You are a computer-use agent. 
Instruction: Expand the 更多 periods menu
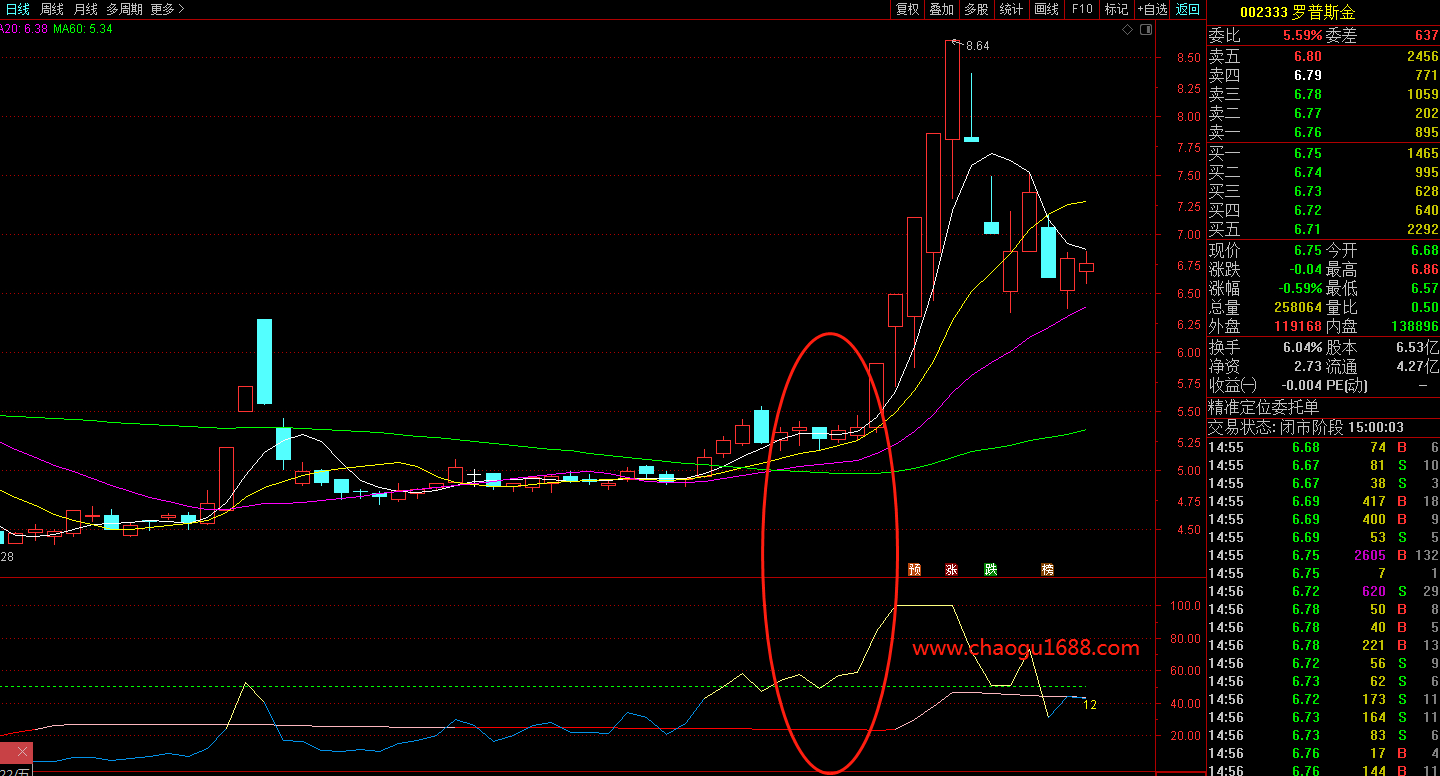(x=167, y=9)
